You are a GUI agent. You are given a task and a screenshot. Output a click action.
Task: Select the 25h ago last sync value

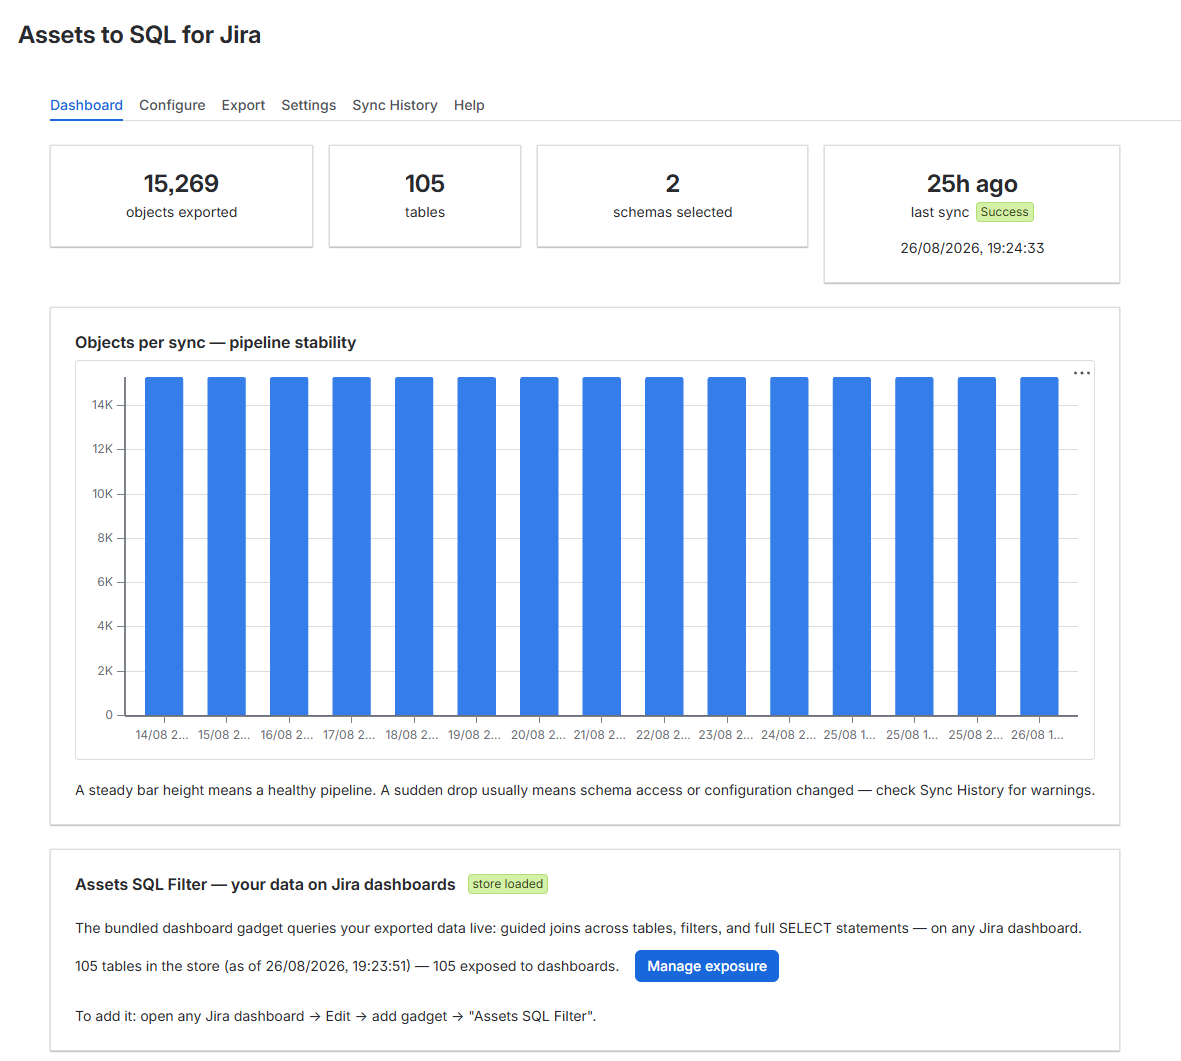(x=972, y=184)
